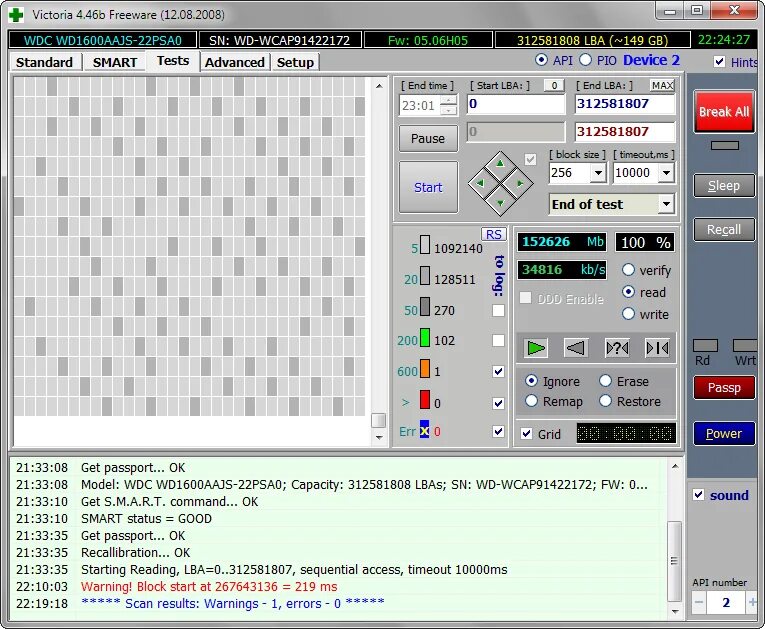The height and width of the screenshot is (629, 765).
Task: Click the blue Power button
Action: click(724, 433)
